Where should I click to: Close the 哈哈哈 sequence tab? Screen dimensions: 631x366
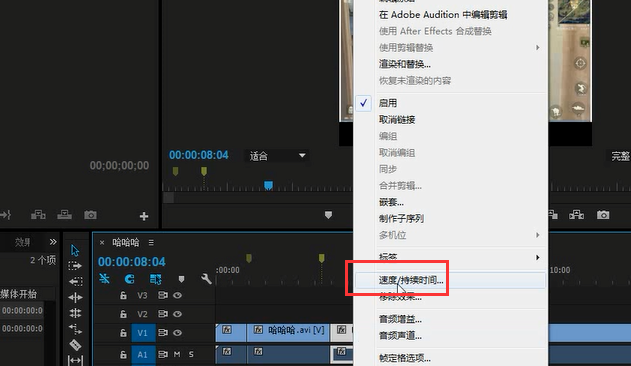pyautogui.click(x=102, y=242)
